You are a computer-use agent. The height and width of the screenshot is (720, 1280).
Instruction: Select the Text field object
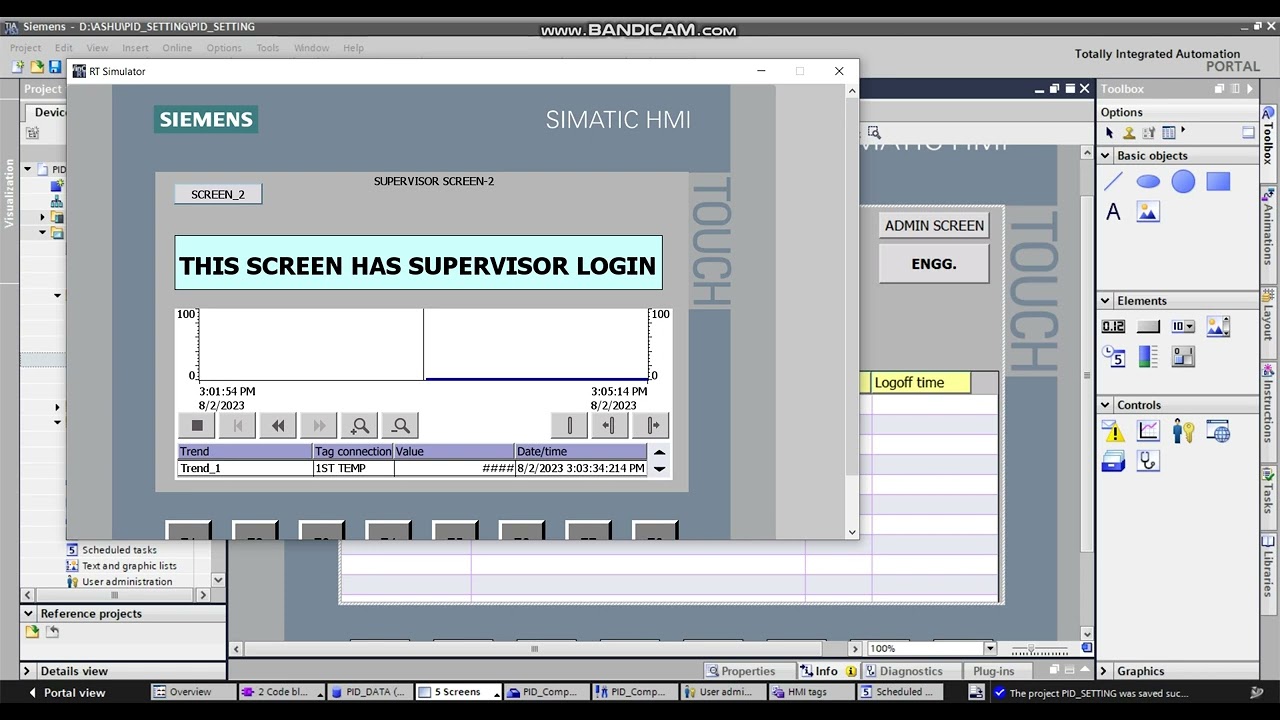tap(1113, 212)
